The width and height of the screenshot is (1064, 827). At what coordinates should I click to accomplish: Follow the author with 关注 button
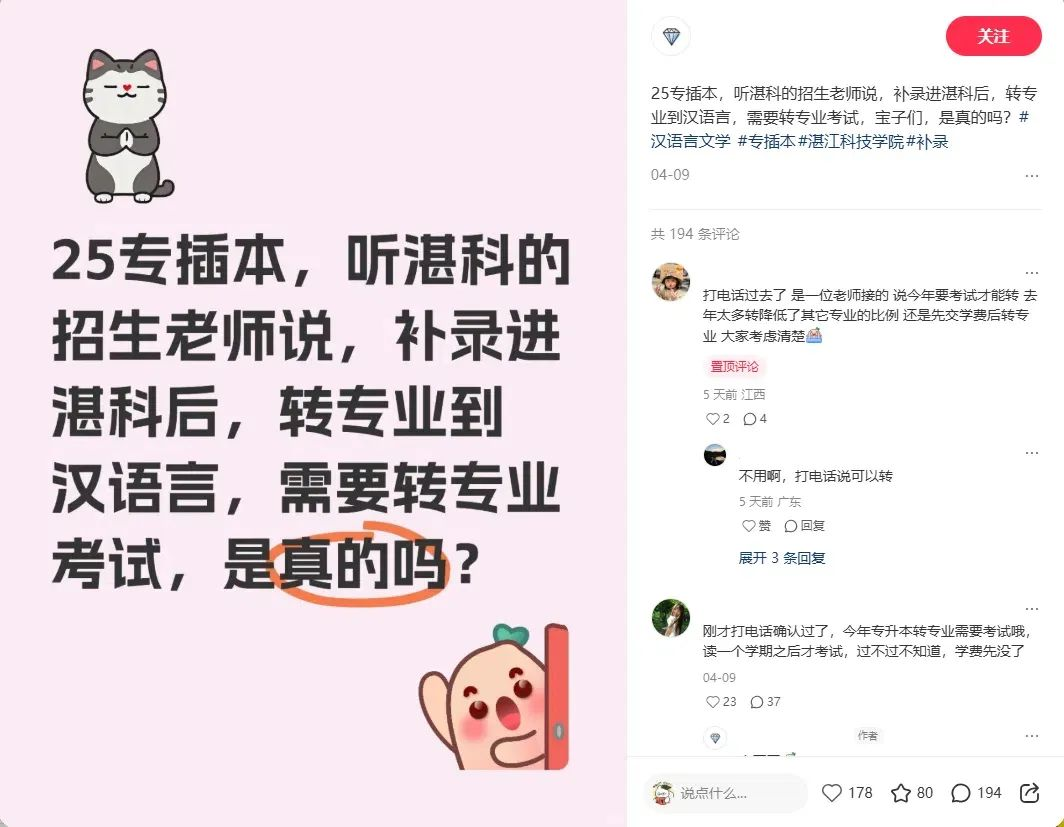[x=993, y=37]
